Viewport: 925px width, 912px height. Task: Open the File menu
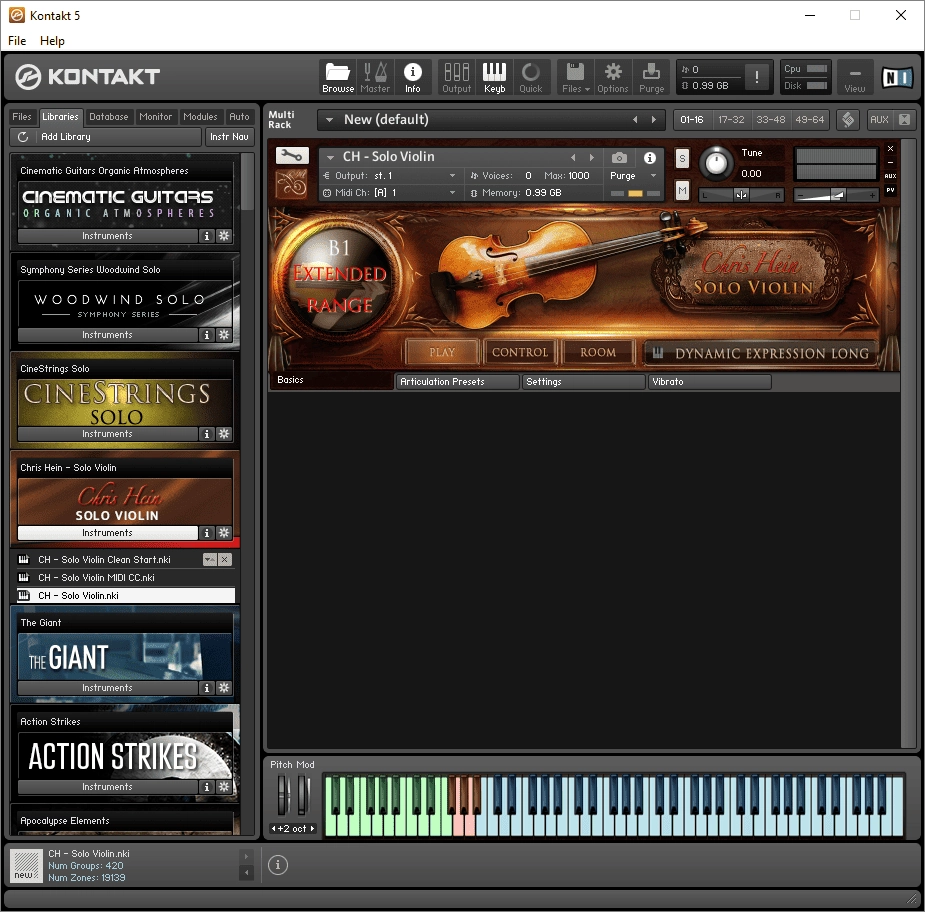[17, 41]
